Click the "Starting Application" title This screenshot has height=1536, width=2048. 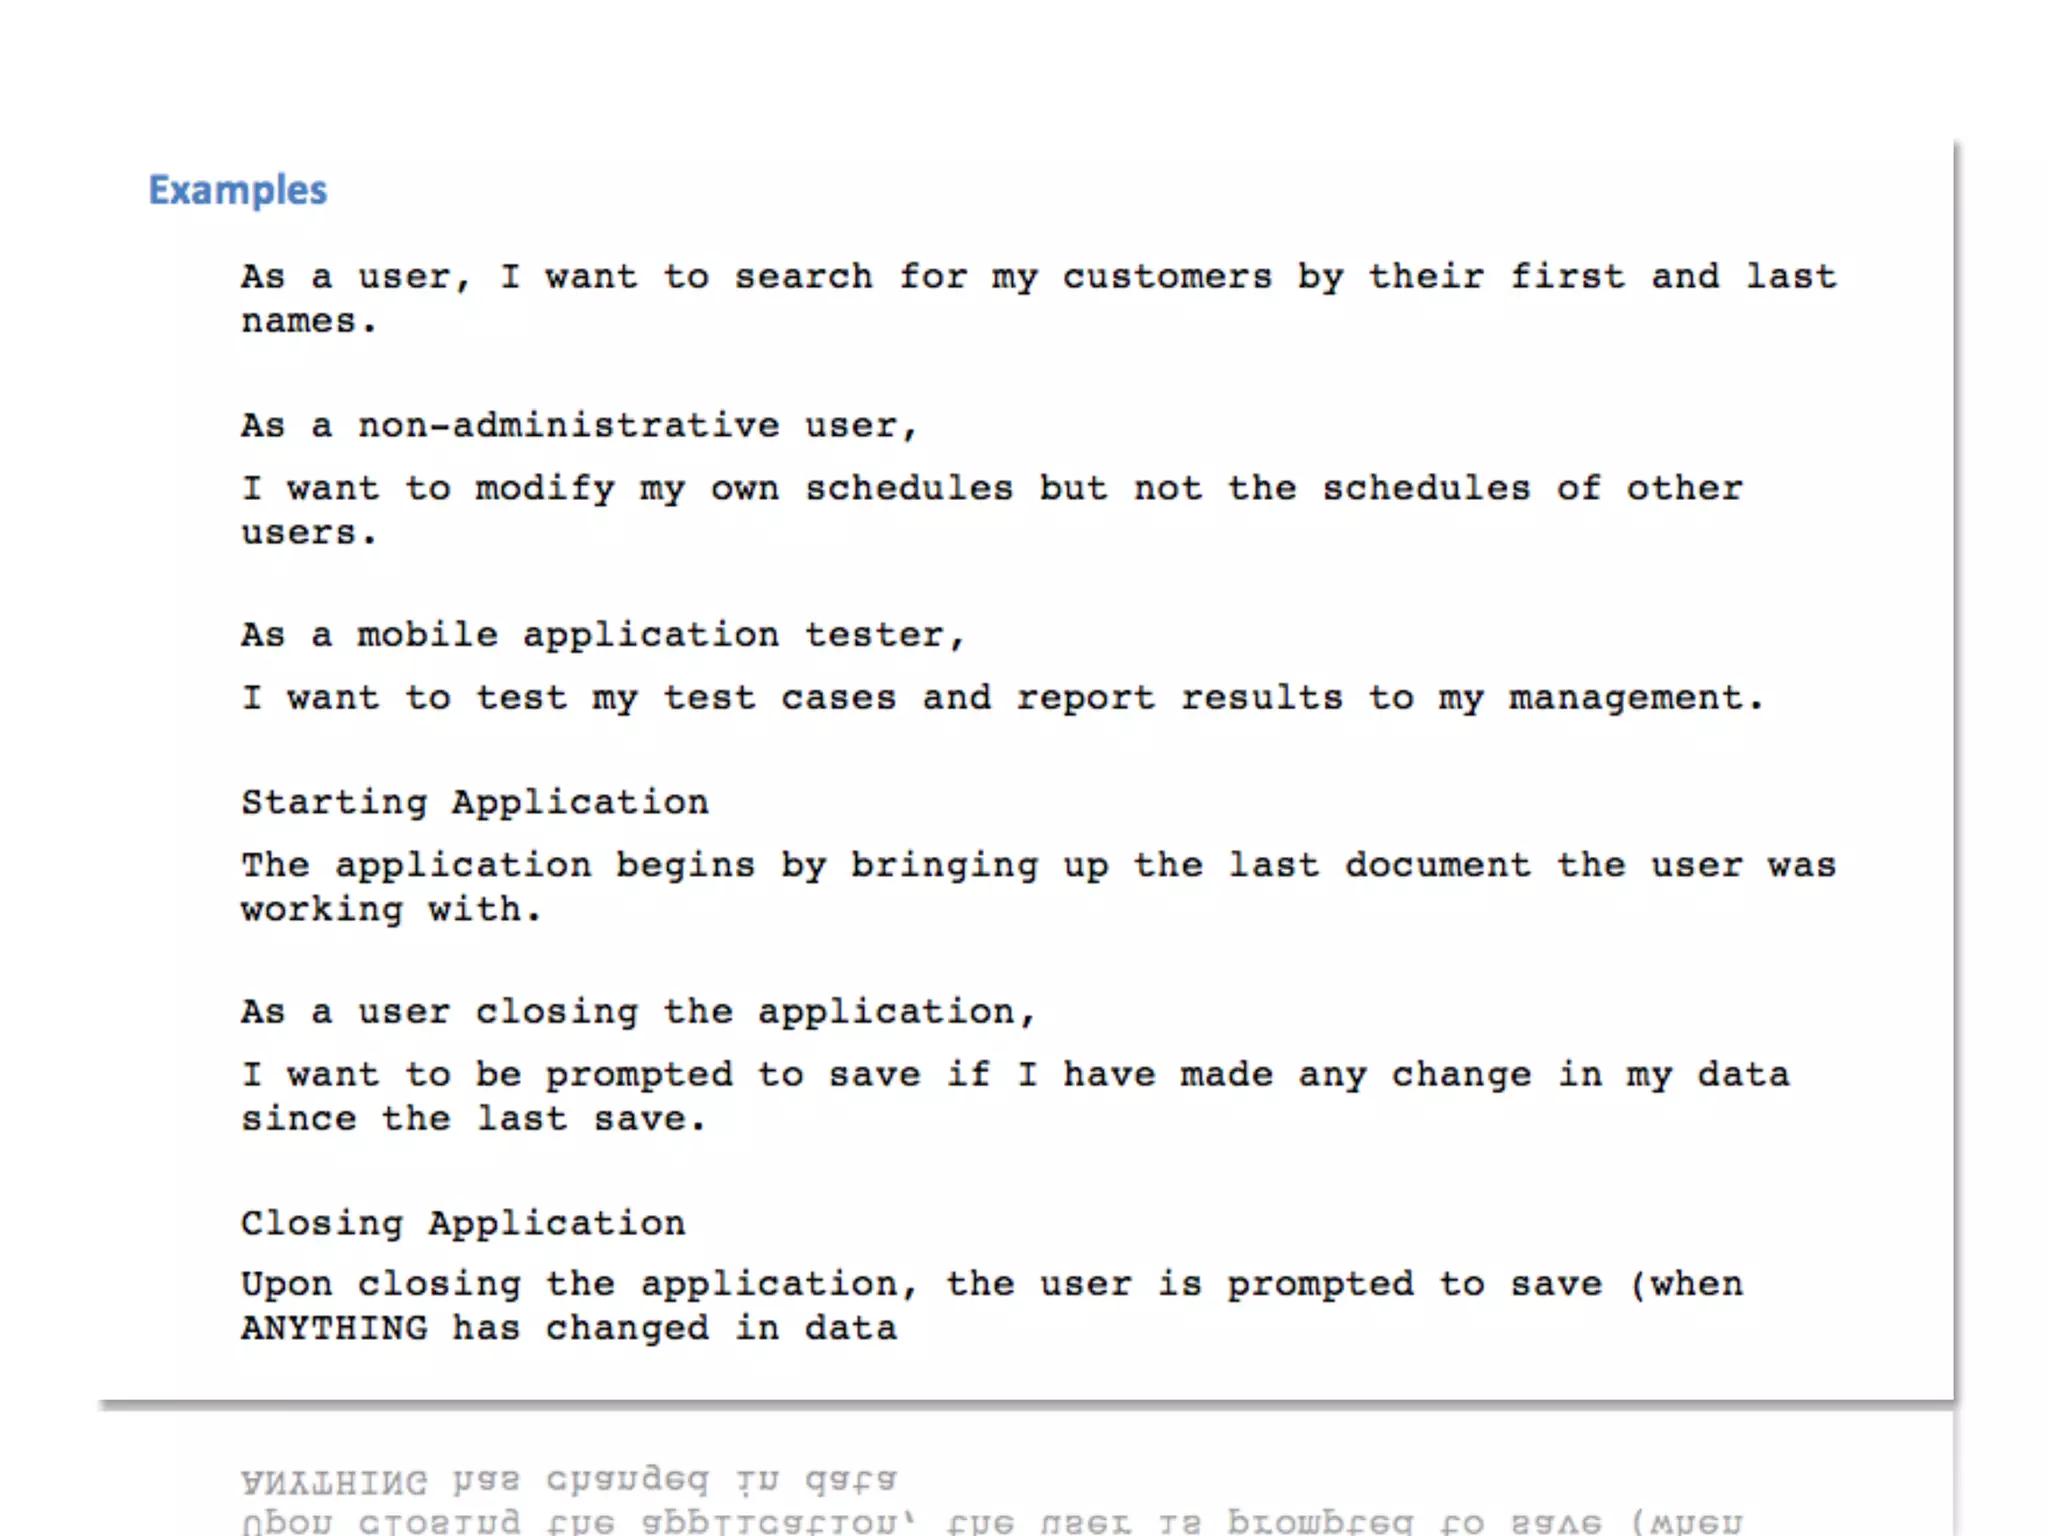tap(475, 803)
